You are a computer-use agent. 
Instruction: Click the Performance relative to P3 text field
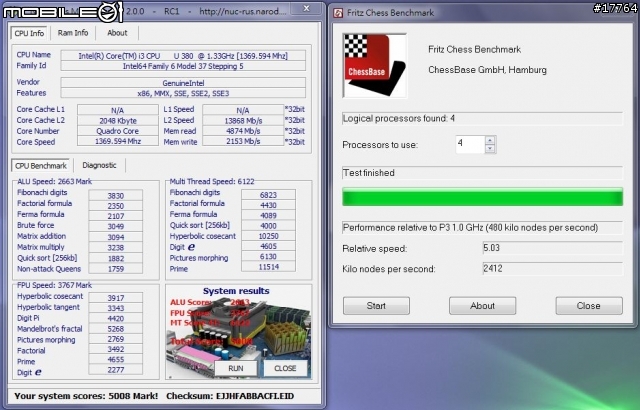(x=482, y=228)
